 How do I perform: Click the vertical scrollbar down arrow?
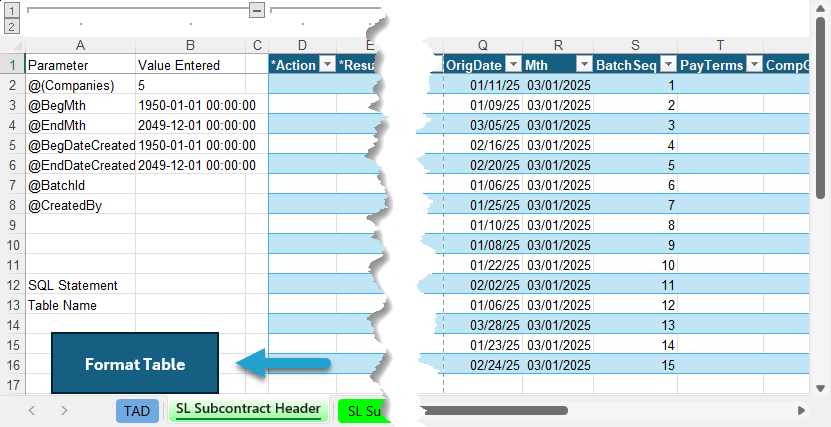(x=820, y=388)
